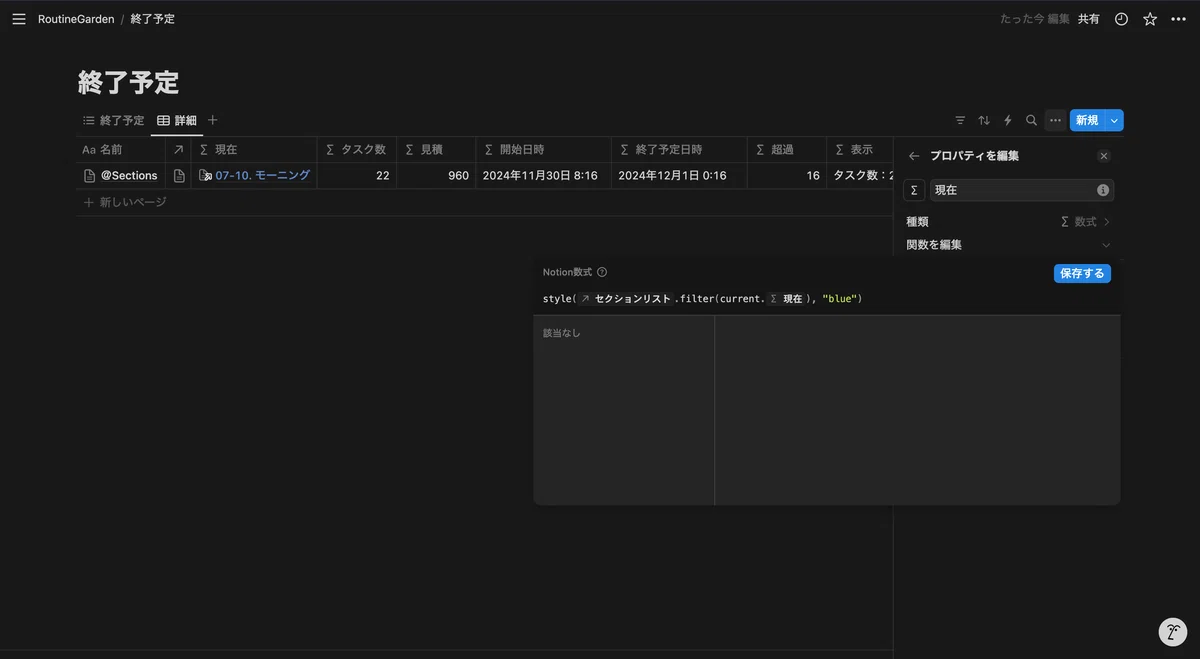
Task: Open the sort arrows icon
Action: 984,120
